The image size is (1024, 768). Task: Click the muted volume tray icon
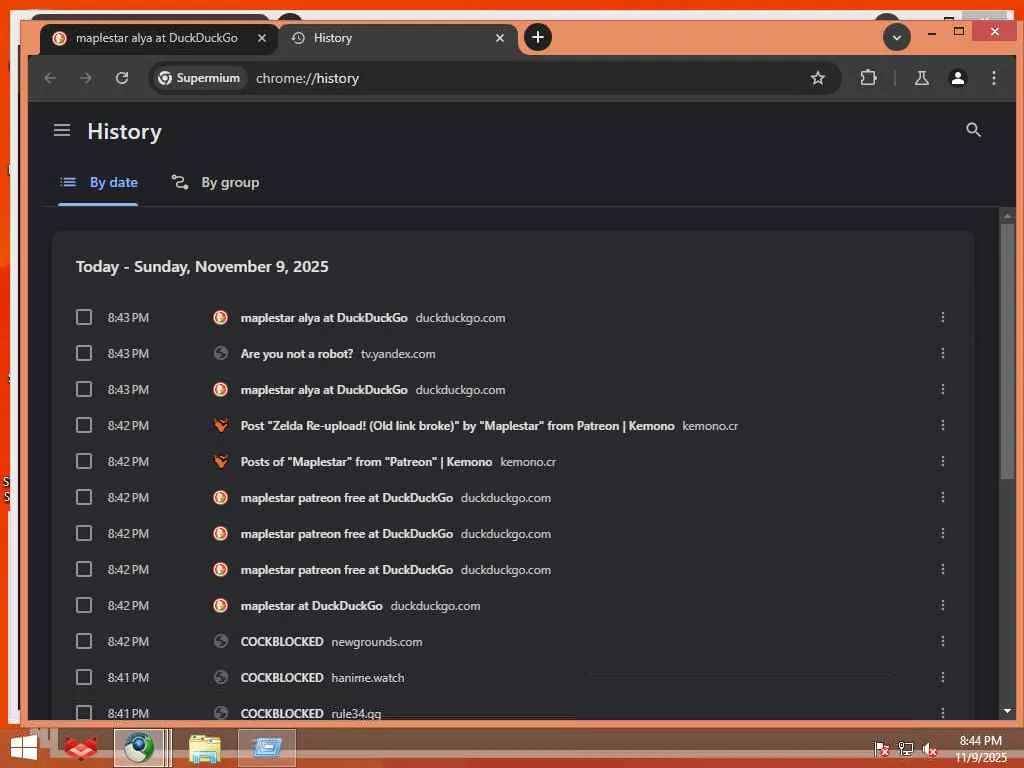(x=929, y=749)
